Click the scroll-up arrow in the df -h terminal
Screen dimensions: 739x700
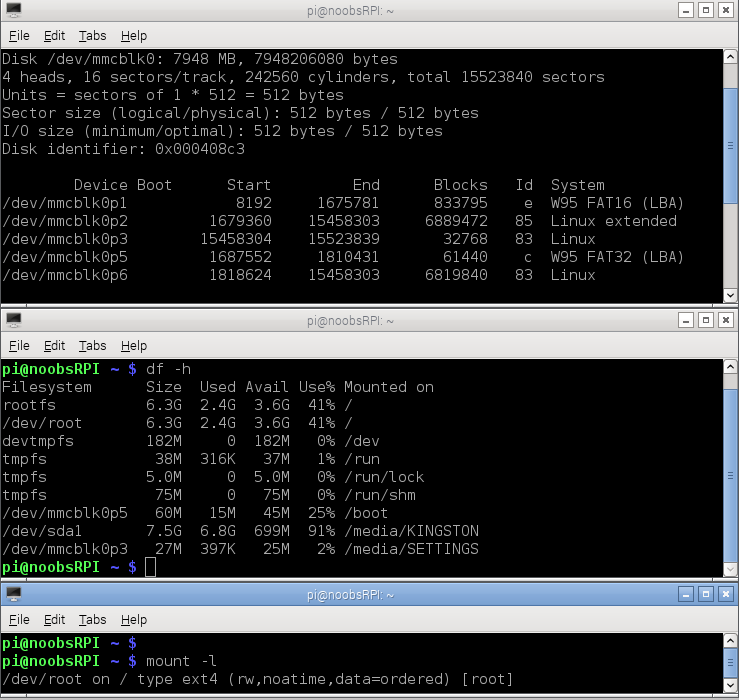pos(731,366)
